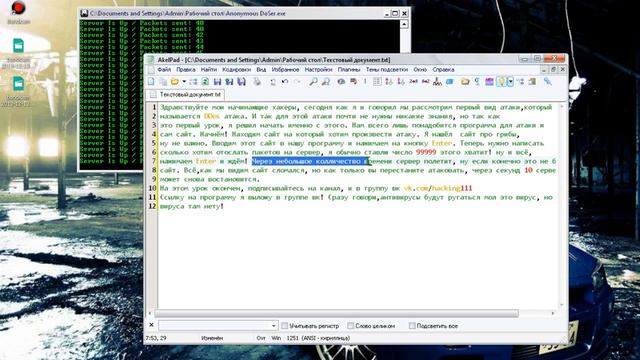Open dropdown arrow beside light bulb icon
640x360 pixels.
coord(511,82)
